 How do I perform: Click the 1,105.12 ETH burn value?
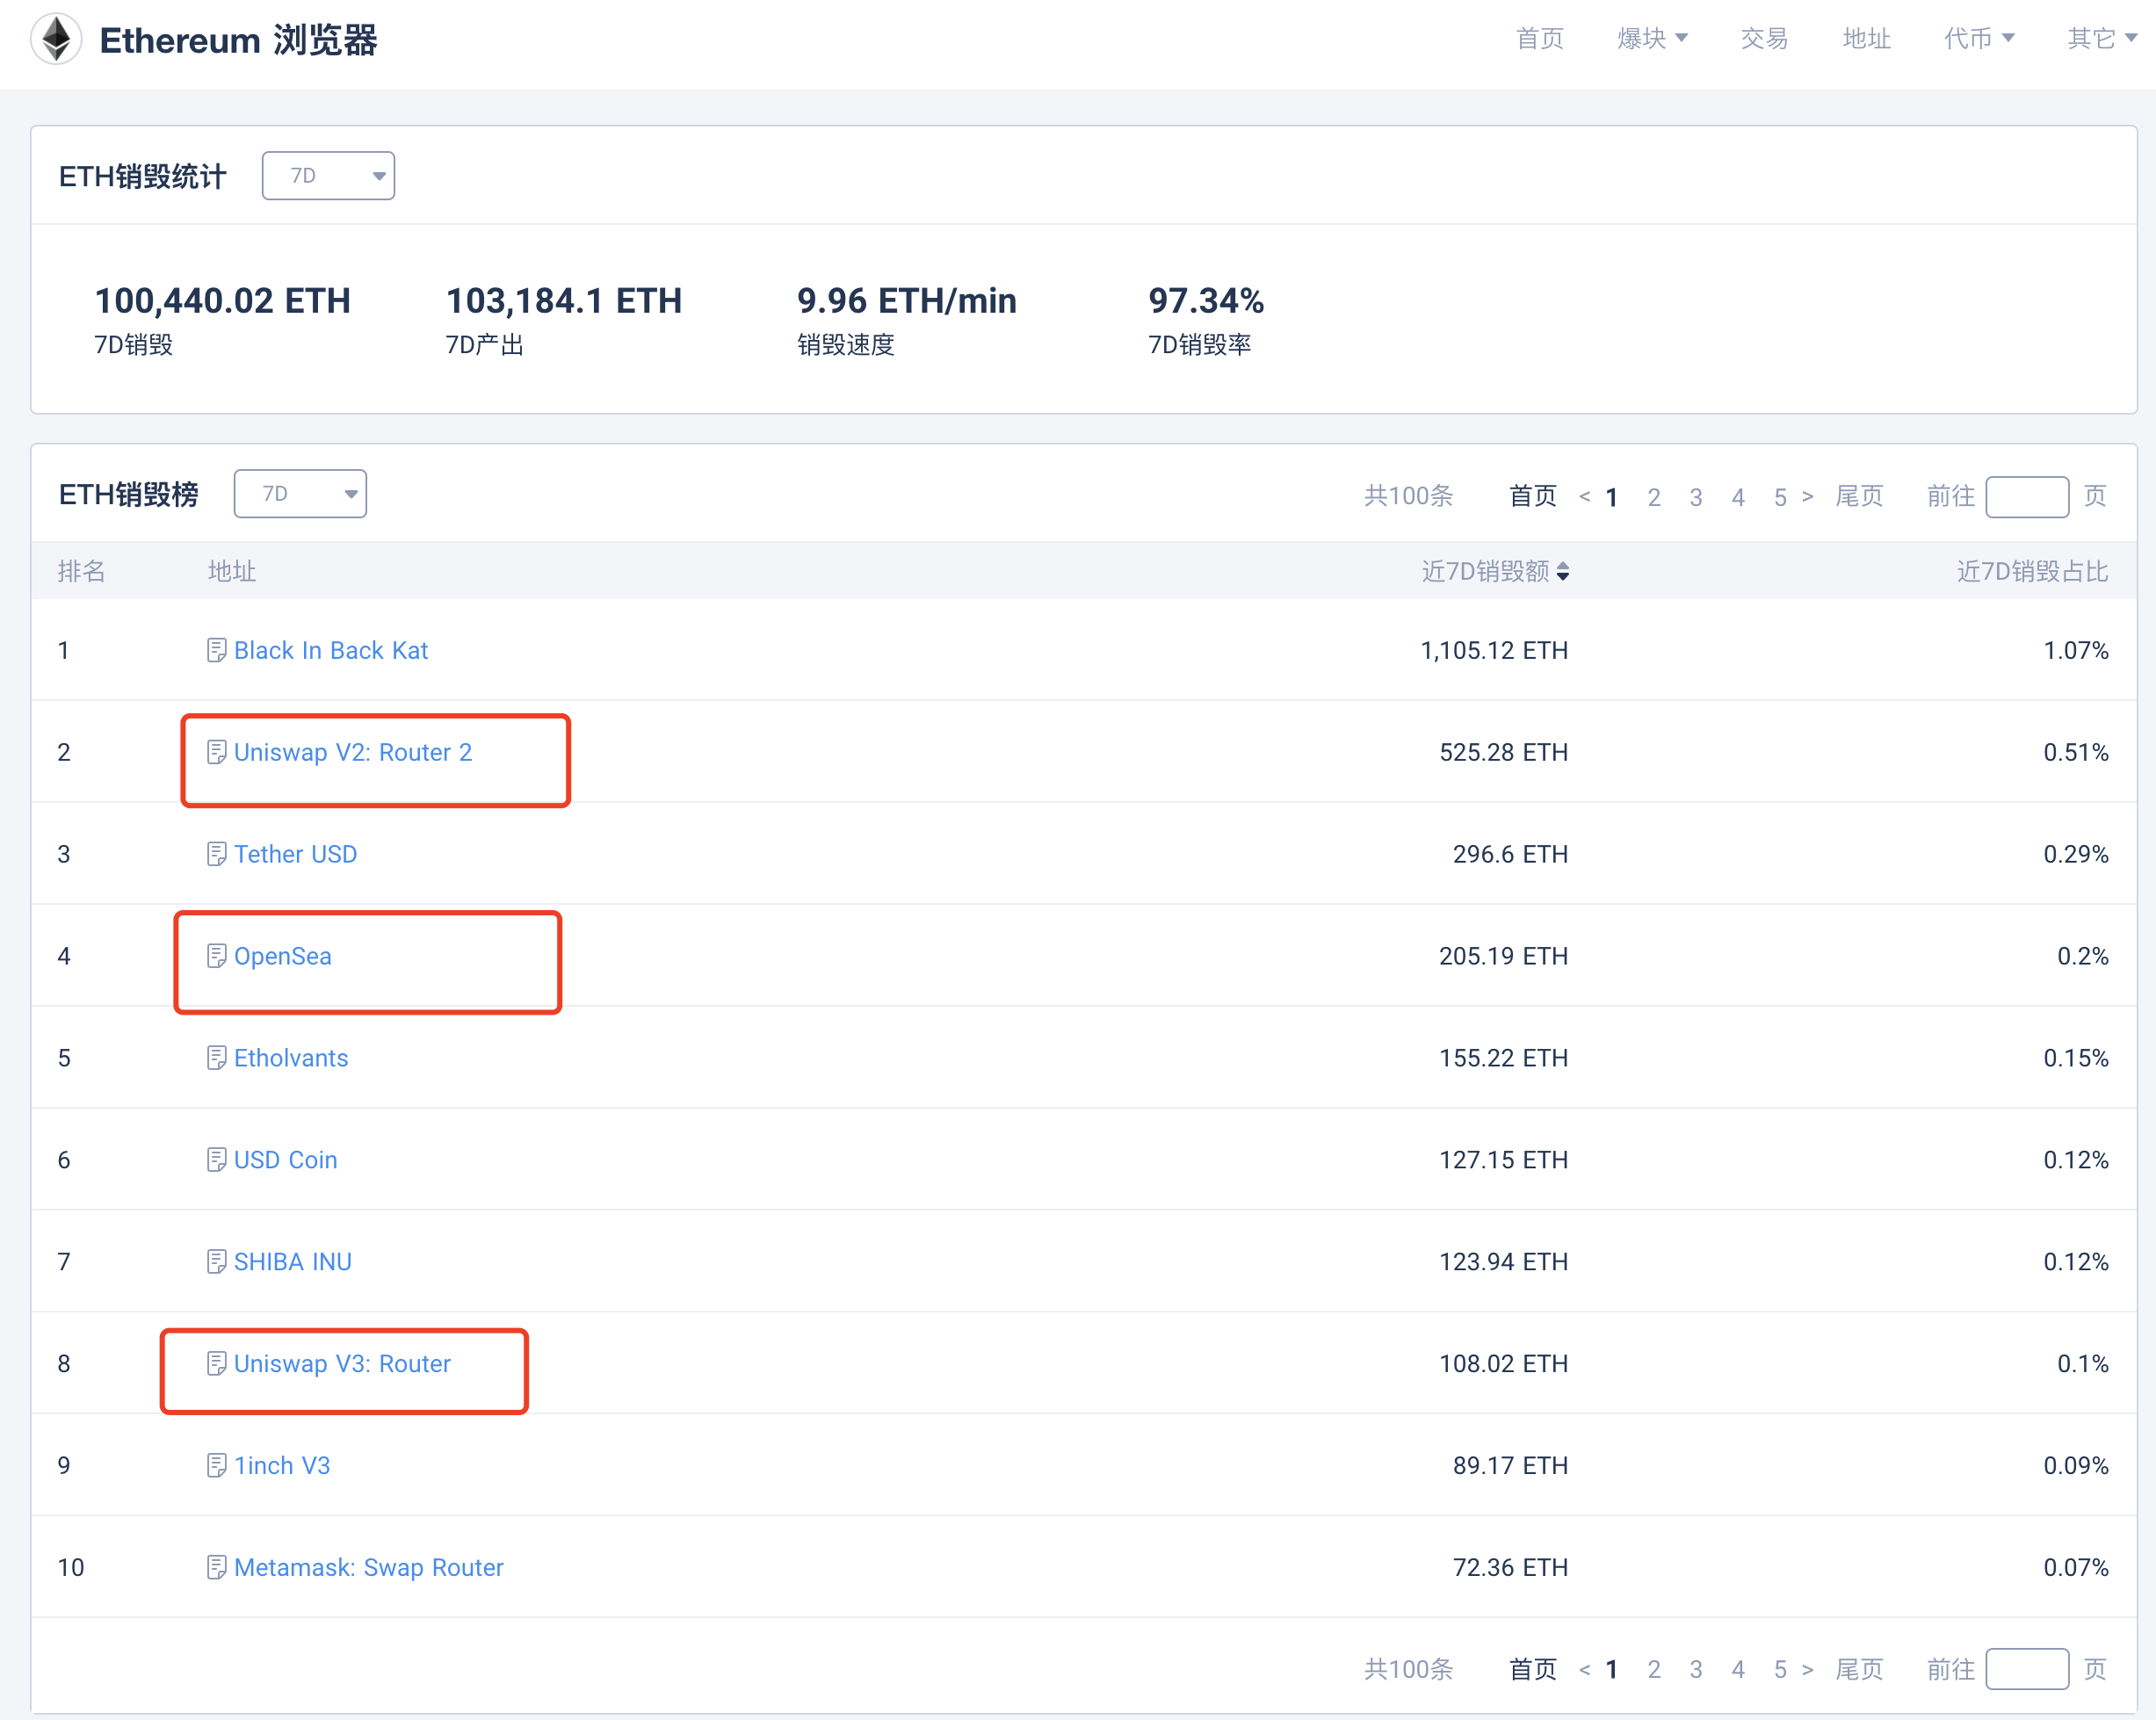[x=1494, y=651]
